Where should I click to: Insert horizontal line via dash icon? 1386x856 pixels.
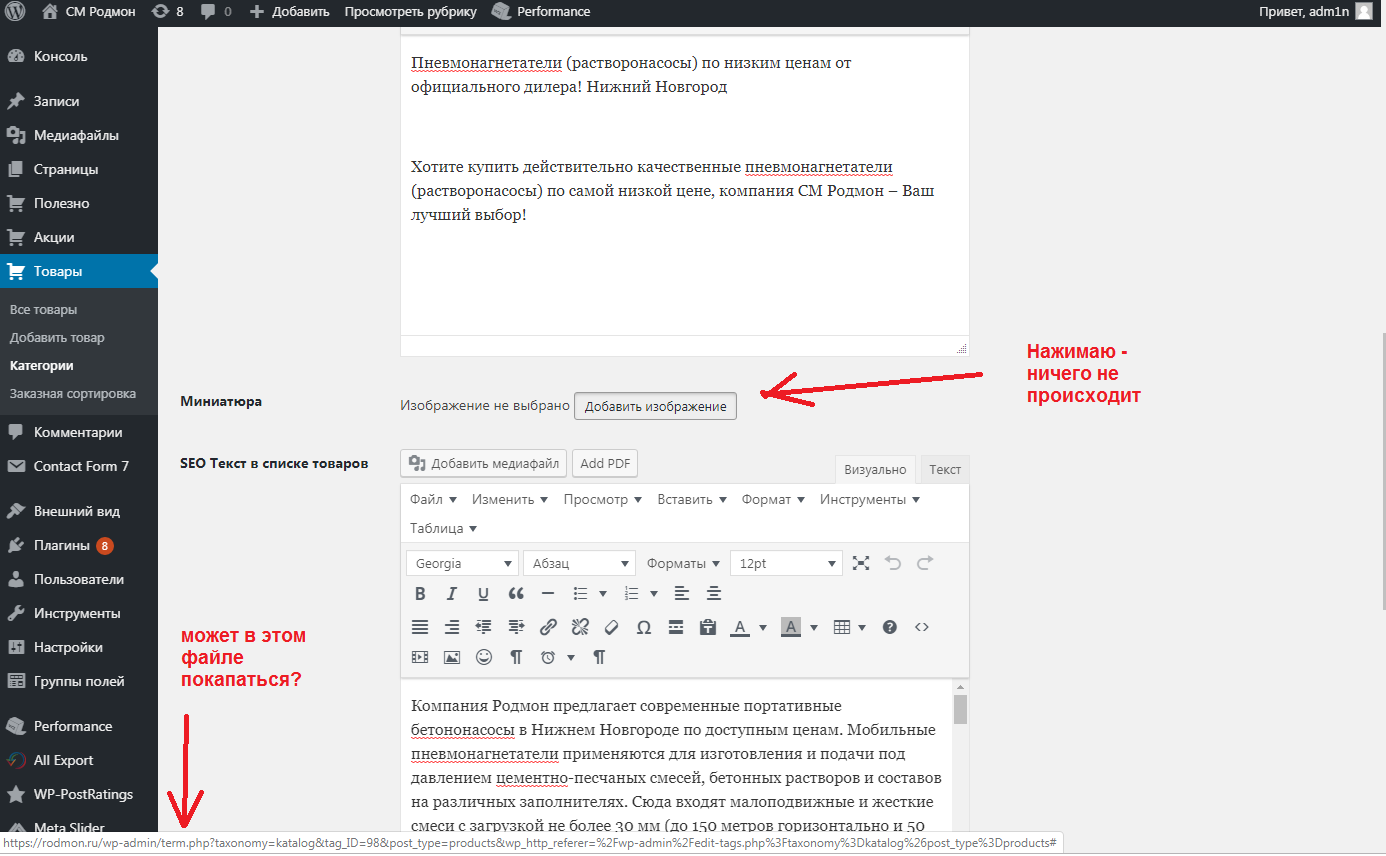(x=548, y=593)
